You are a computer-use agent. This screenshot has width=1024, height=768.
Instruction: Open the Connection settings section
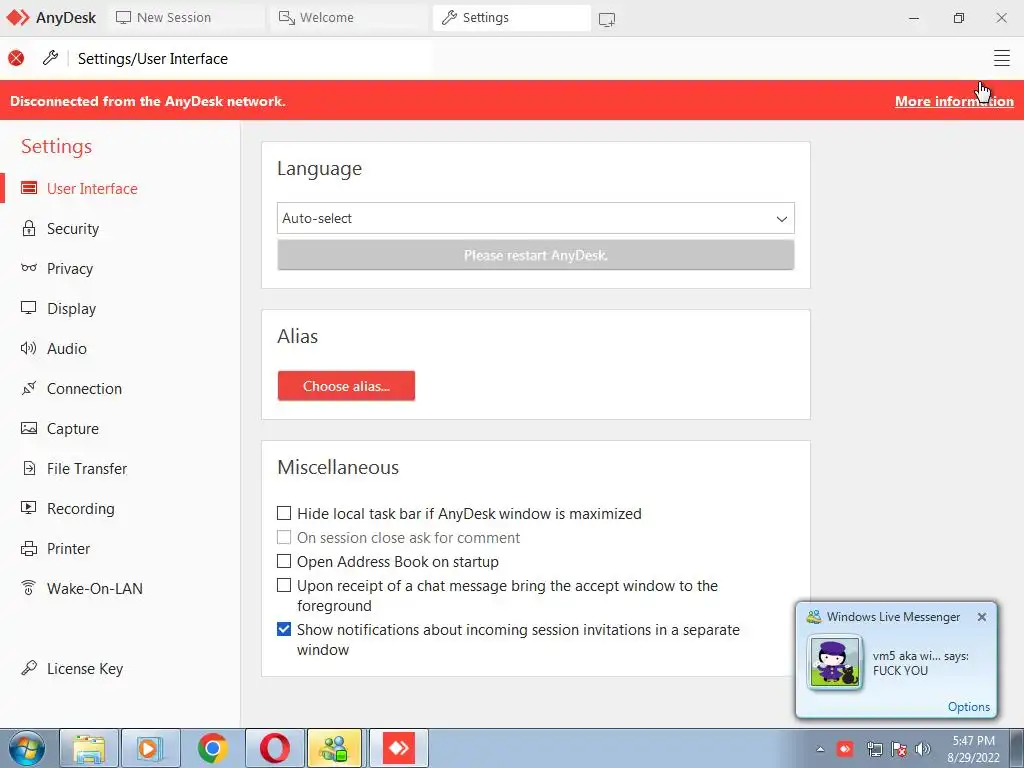[x=84, y=389]
